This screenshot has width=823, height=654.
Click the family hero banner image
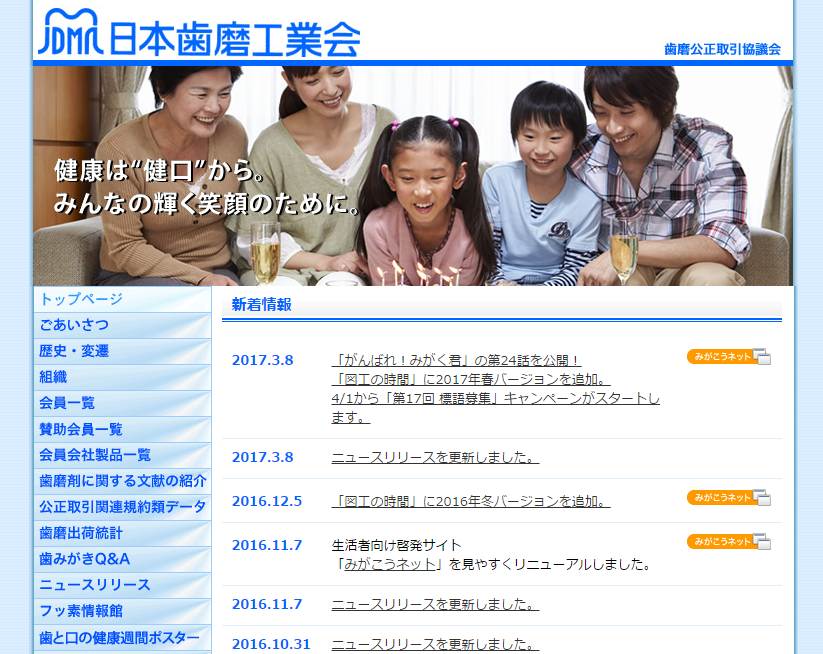(412, 175)
